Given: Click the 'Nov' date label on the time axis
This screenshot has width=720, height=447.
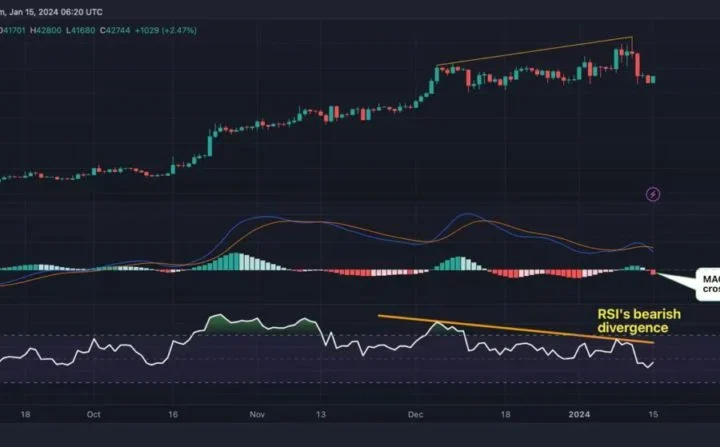Looking at the screenshot, I should click(257, 414).
